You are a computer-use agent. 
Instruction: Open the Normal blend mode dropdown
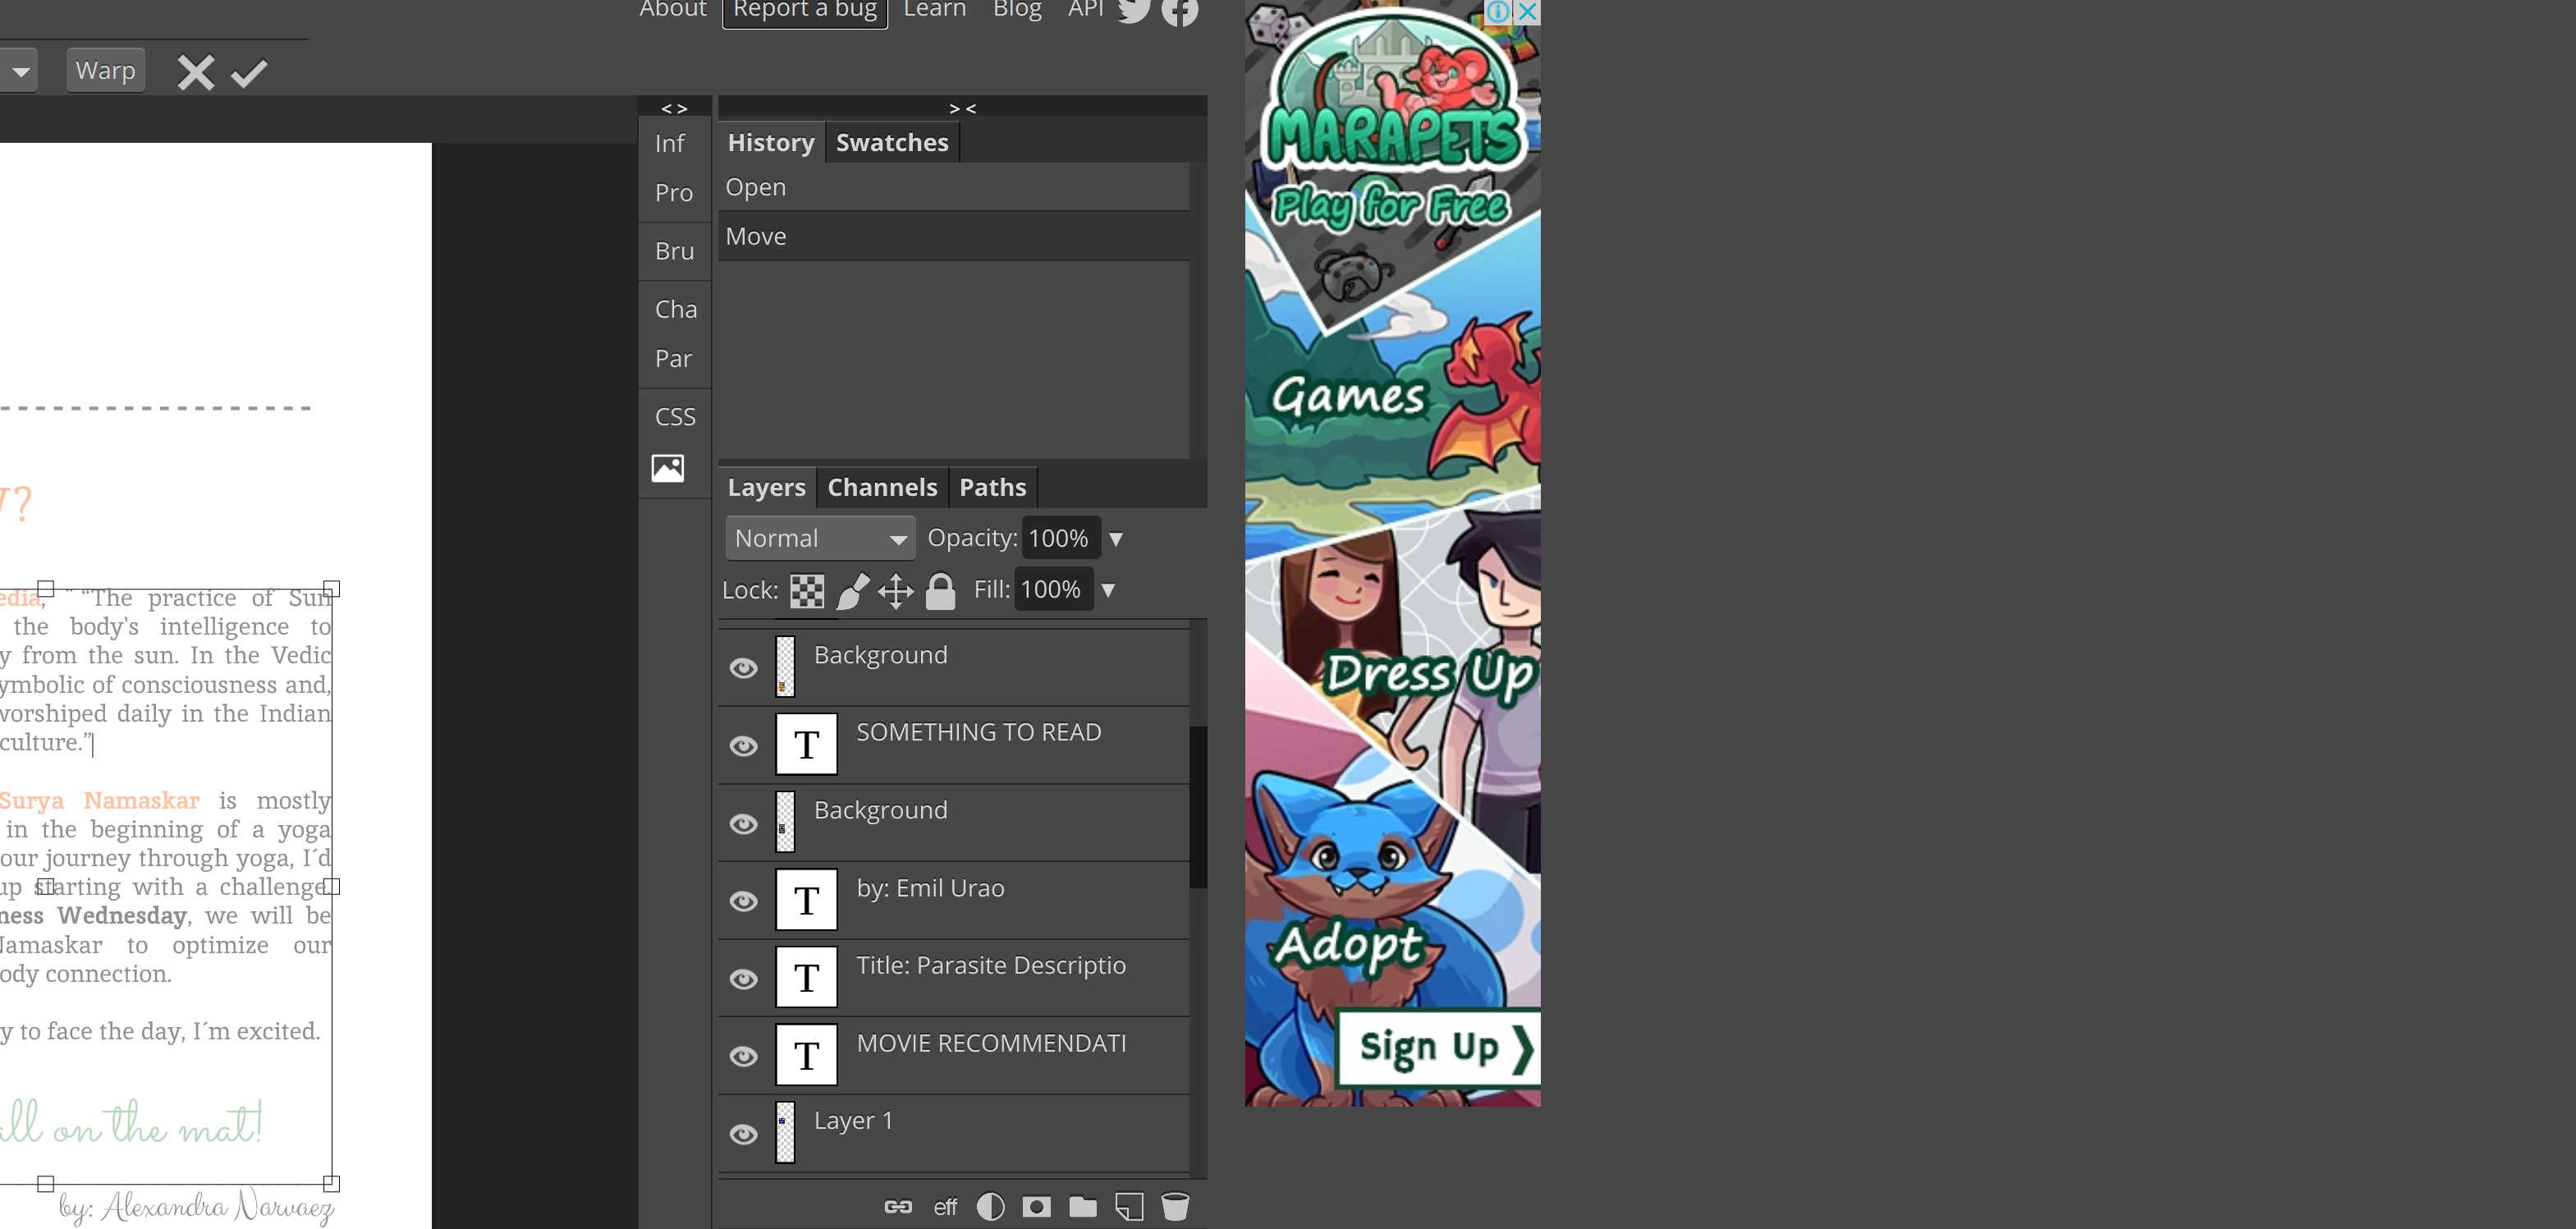click(x=819, y=537)
